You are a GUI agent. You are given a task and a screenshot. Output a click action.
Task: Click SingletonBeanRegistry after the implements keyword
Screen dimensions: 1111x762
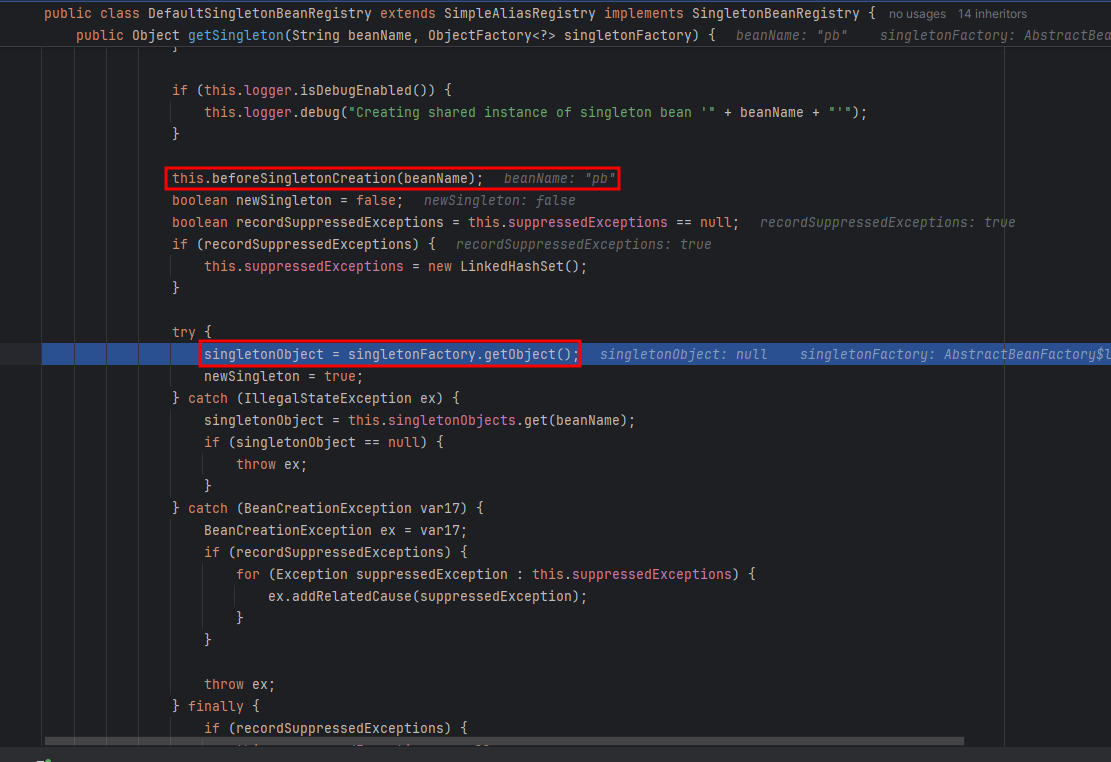pyautogui.click(x=775, y=13)
